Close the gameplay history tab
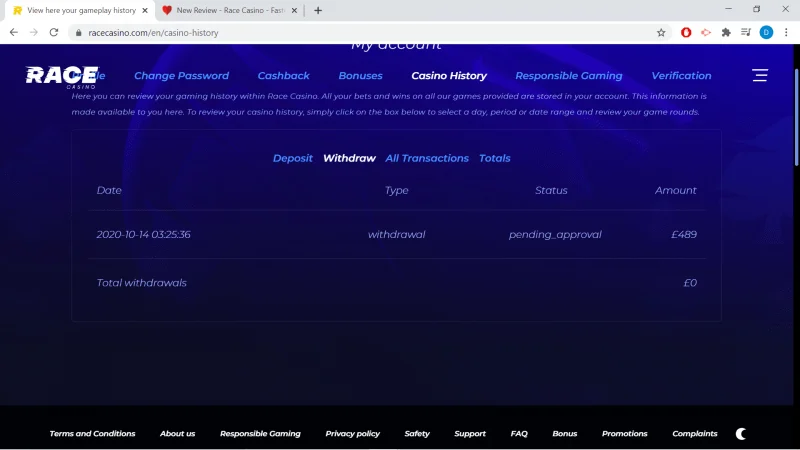Screen dimensions: 800x450 tap(145, 10)
